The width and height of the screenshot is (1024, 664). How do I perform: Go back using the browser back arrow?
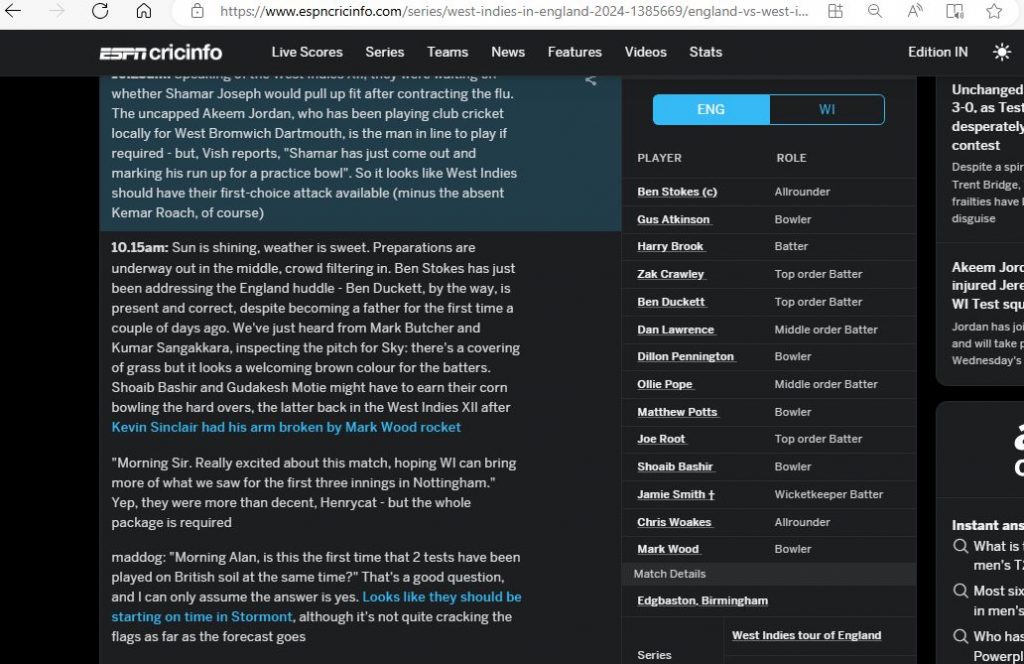(x=14, y=11)
